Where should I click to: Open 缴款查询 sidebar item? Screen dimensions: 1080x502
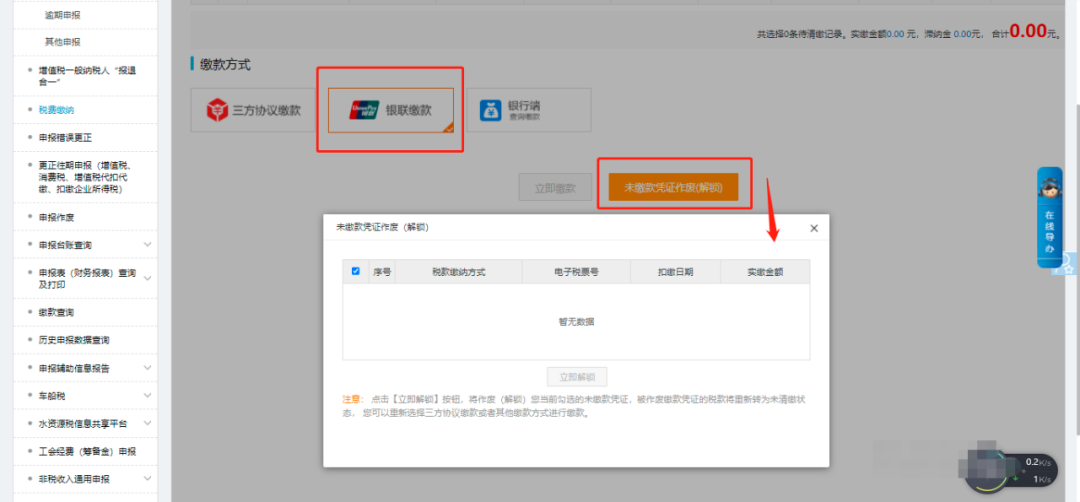pyautogui.click(x=56, y=312)
